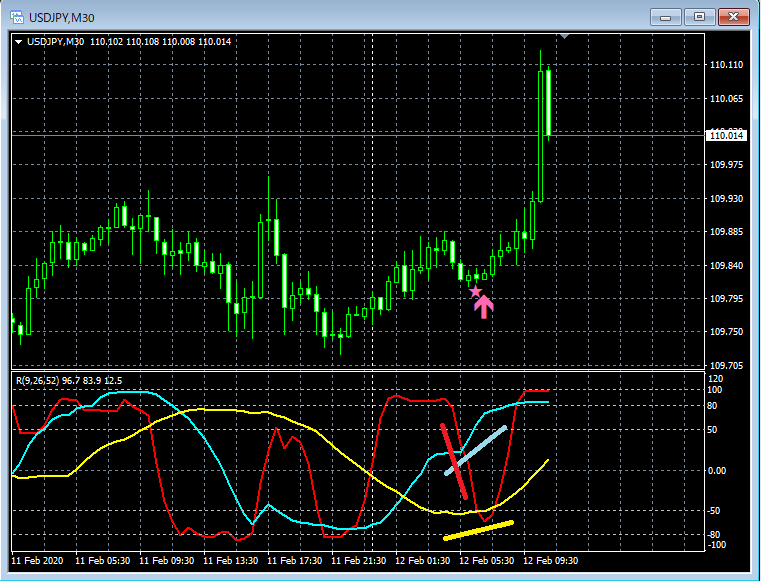Viewport: 761px width, 581px height.
Task: Click the USDJPY,M30 chart window icon
Action: pos(17,18)
